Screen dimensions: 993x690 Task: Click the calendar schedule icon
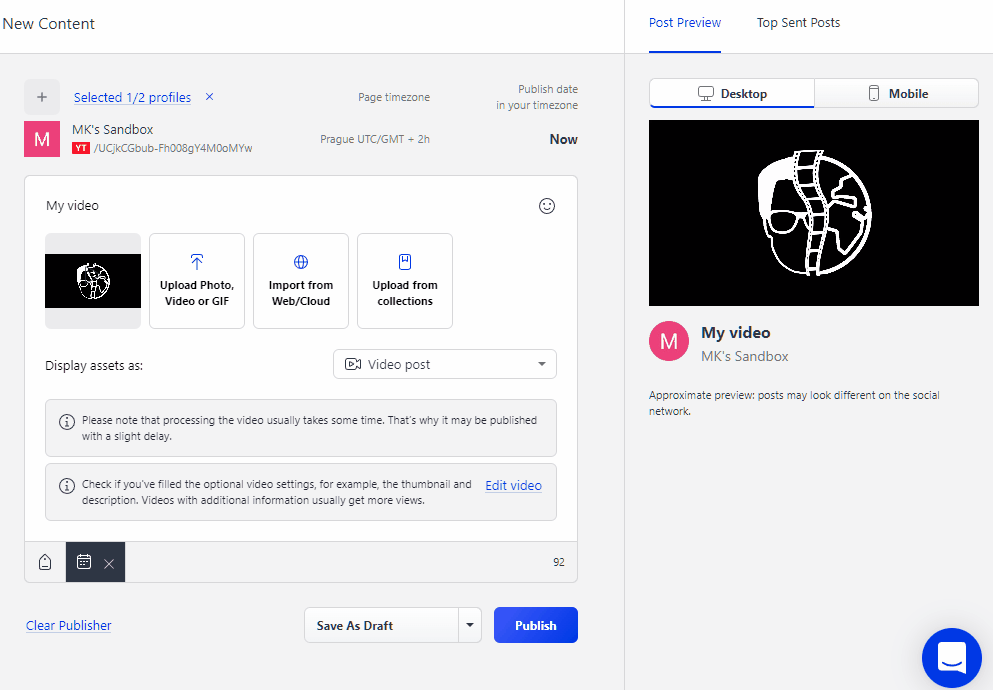click(84, 562)
